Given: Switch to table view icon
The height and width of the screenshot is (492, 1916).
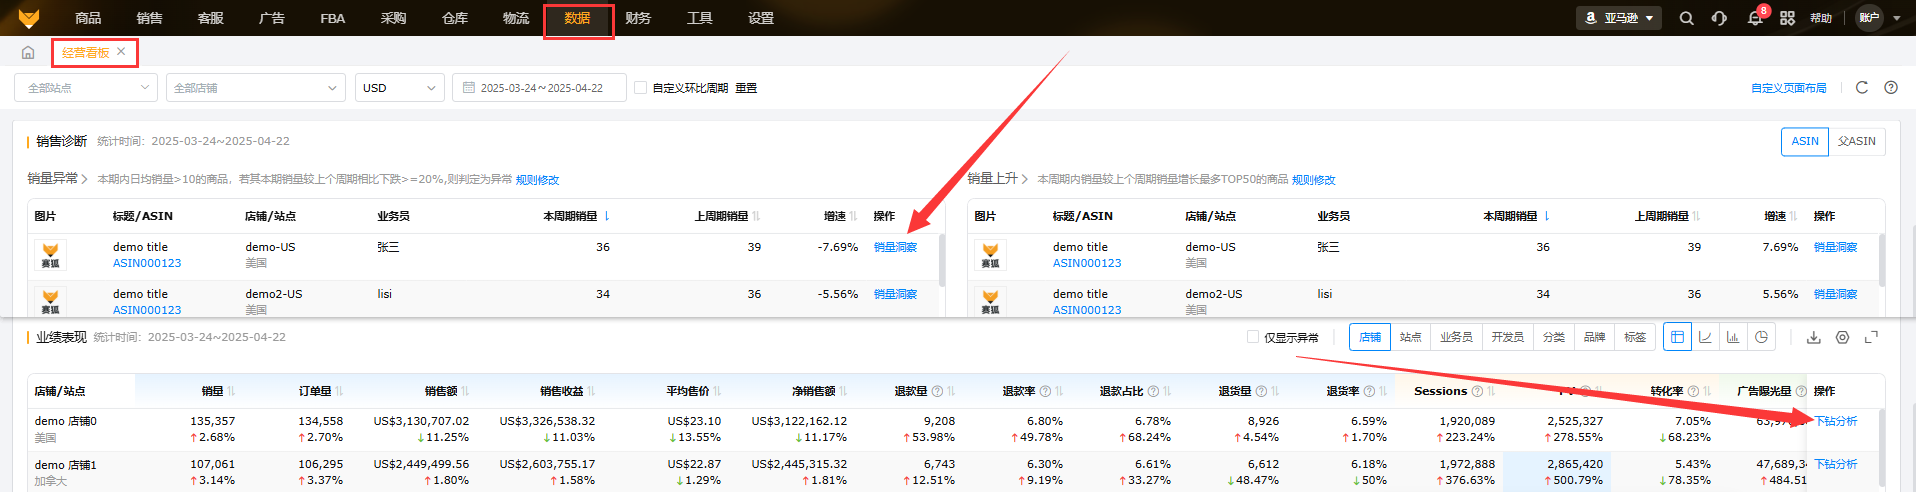Looking at the screenshot, I should [x=1677, y=337].
